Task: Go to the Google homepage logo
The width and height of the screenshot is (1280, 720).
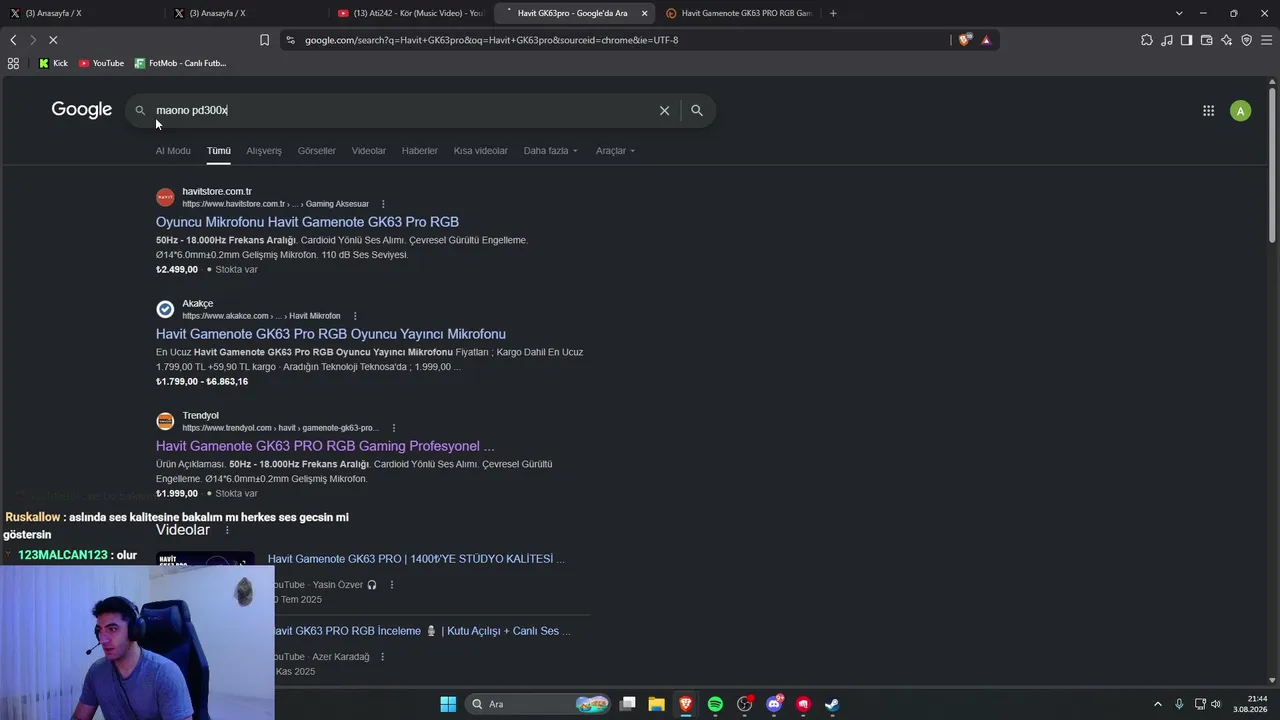Action: point(82,110)
